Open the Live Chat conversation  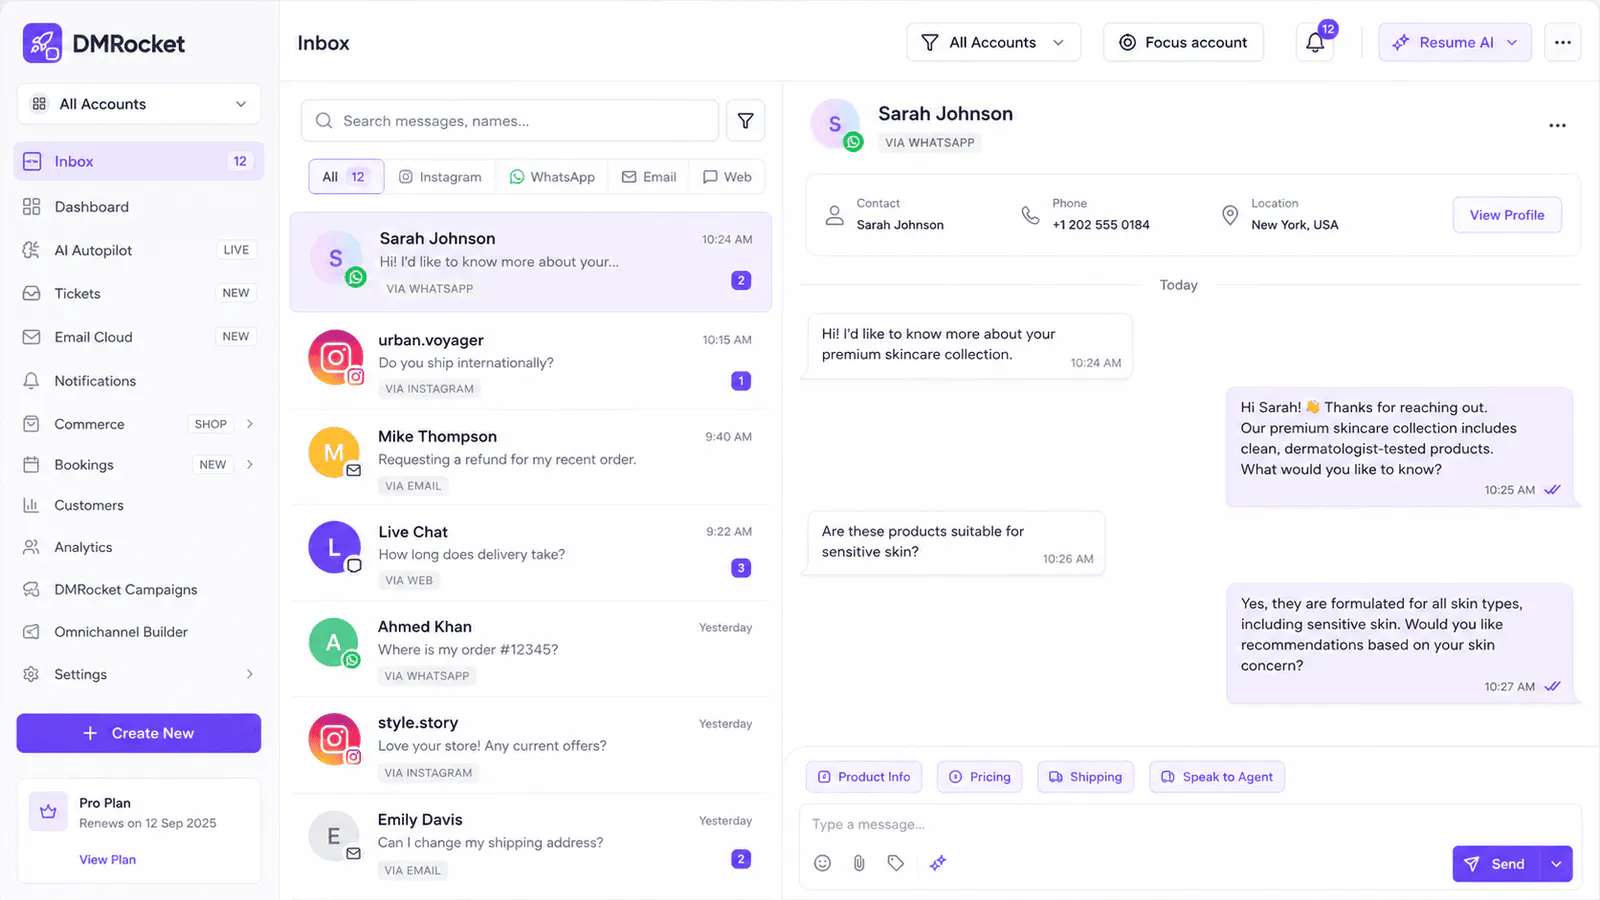pyautogui.click(x=531, y=554)
